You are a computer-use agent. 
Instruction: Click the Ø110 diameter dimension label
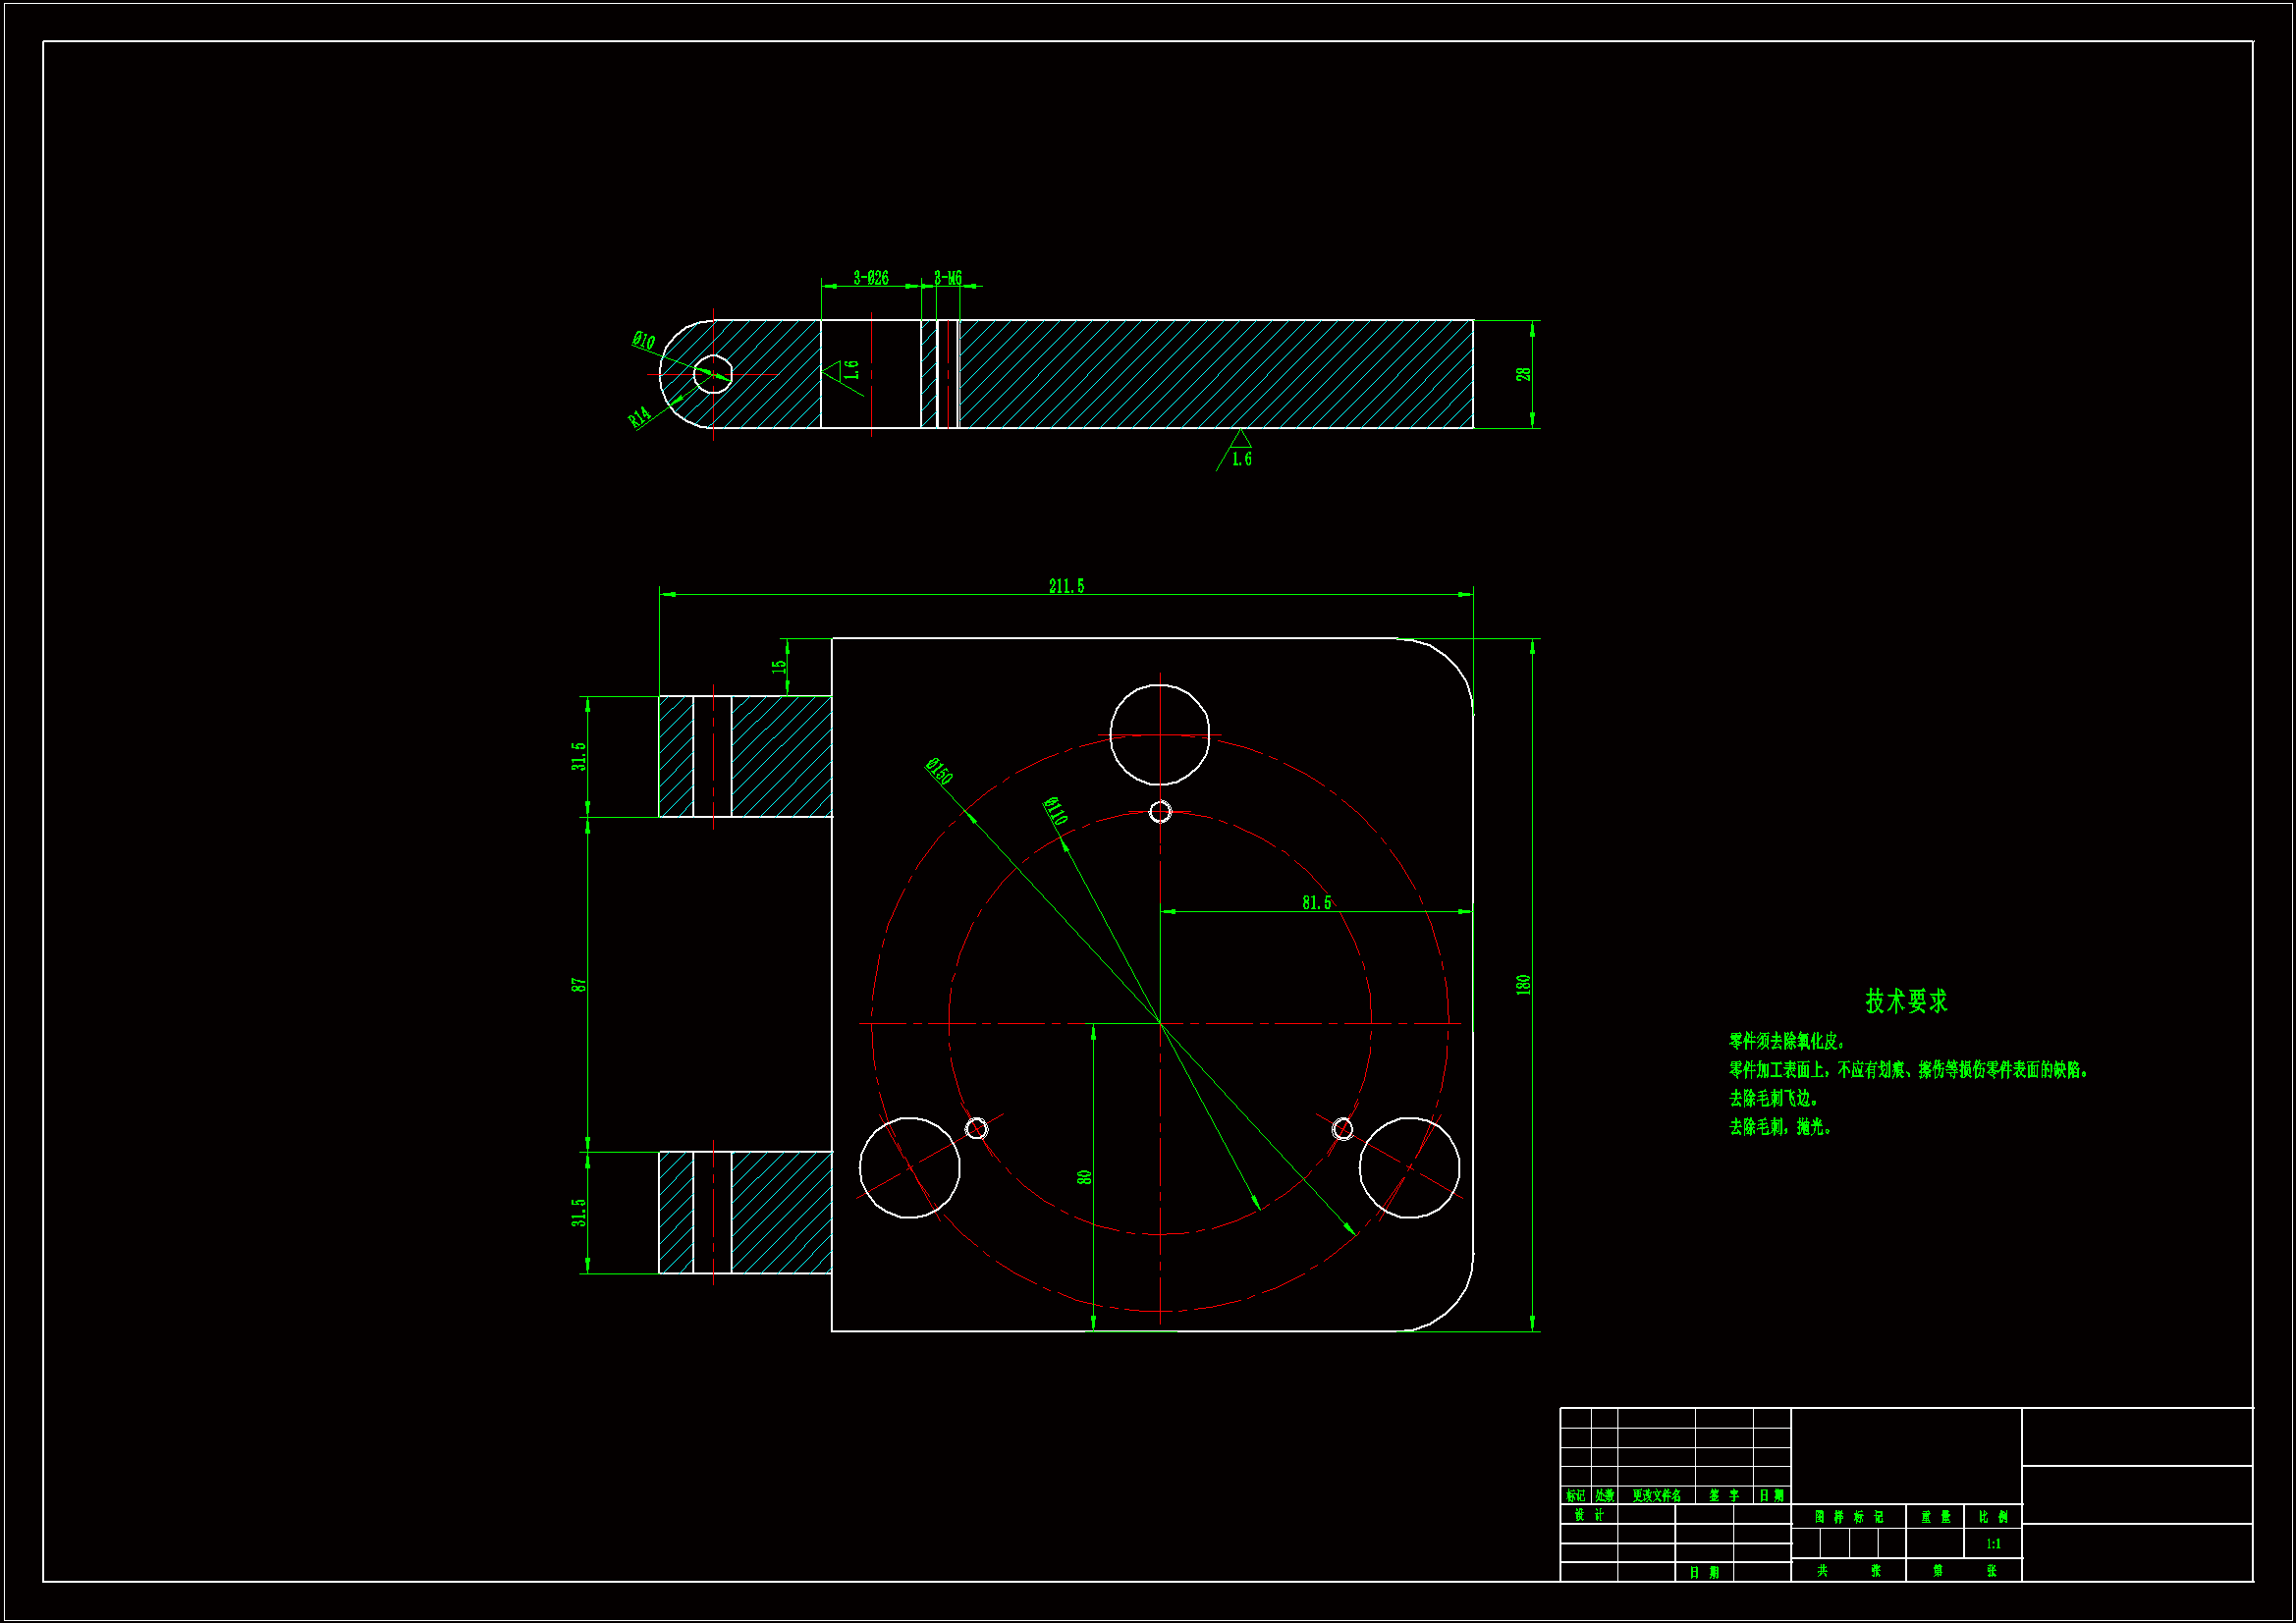pos(1056,811)
